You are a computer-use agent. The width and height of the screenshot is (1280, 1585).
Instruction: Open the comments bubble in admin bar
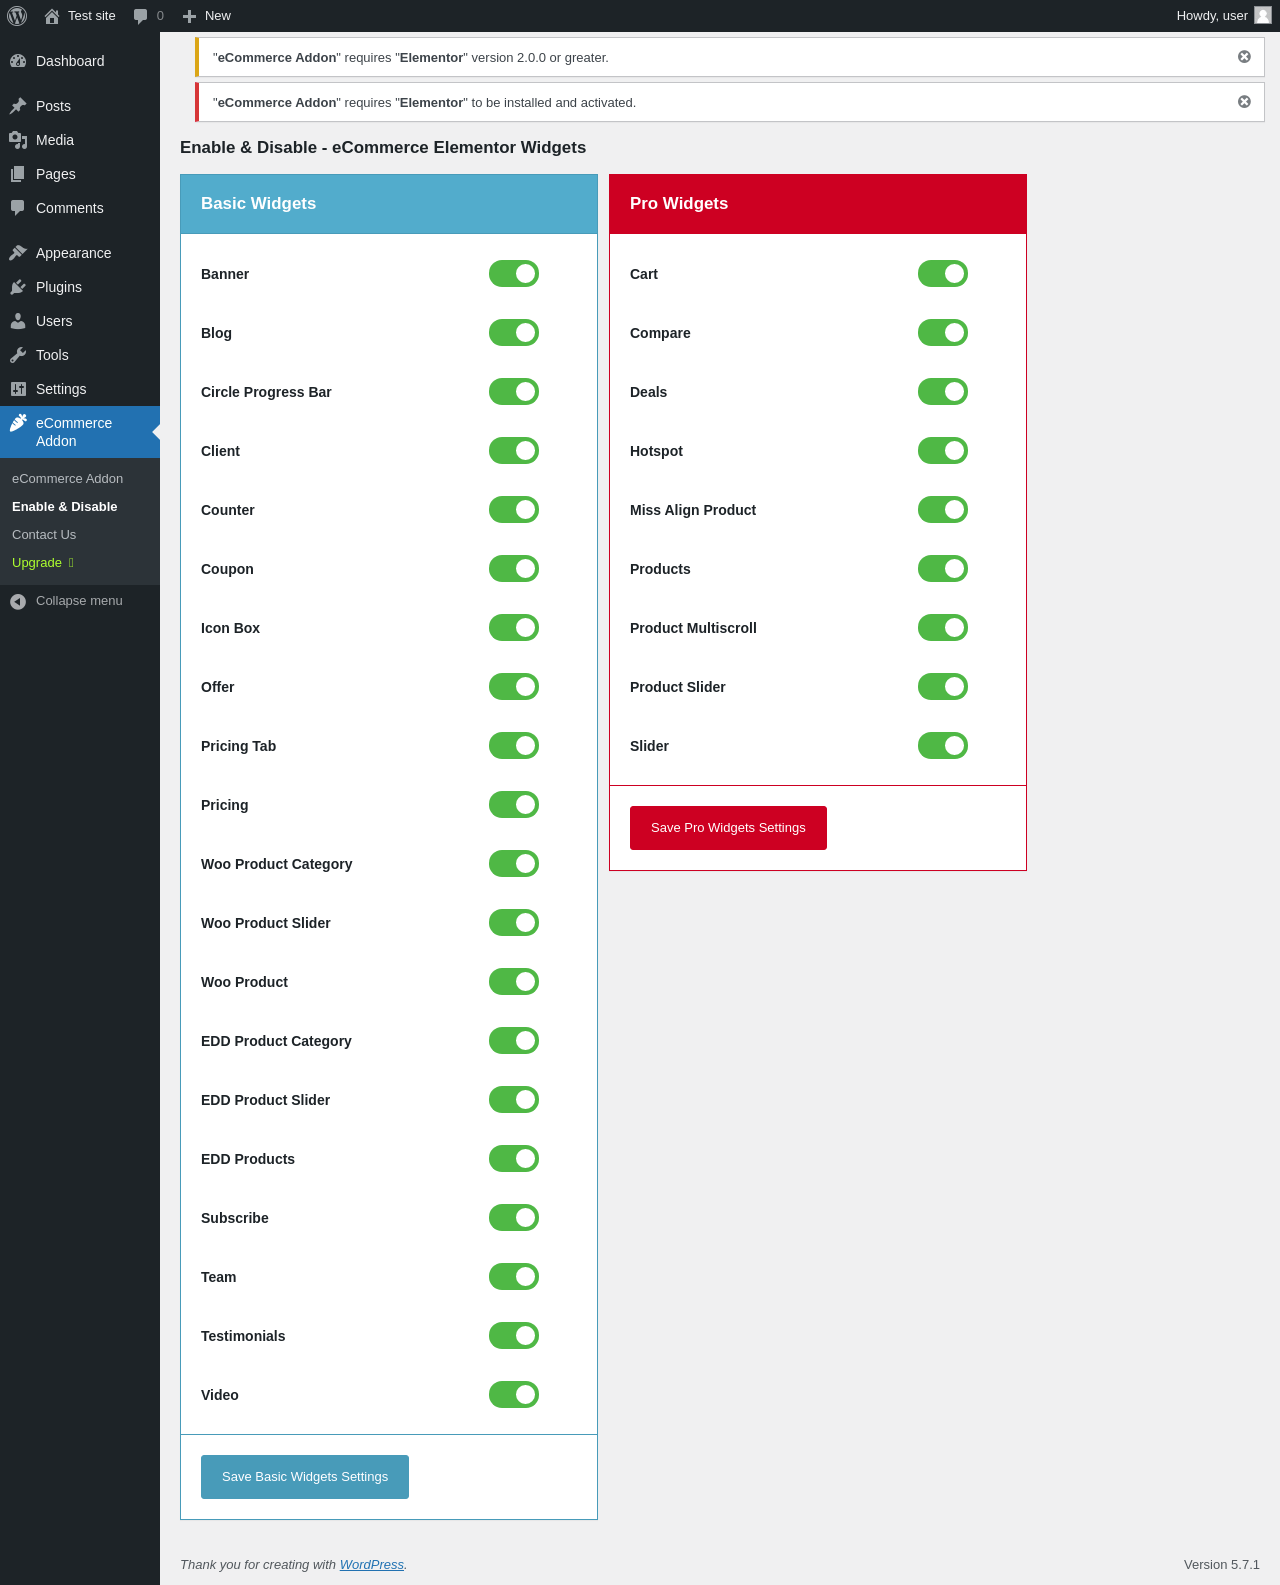point(141,16)
